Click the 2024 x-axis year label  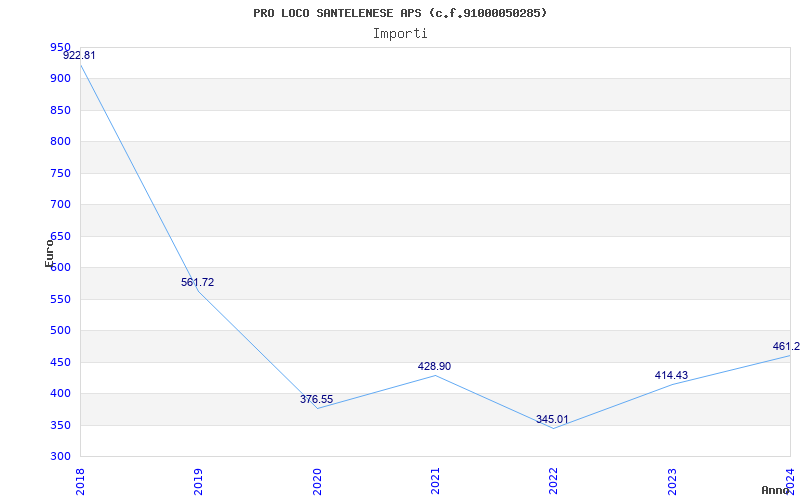tap(790, 481)
